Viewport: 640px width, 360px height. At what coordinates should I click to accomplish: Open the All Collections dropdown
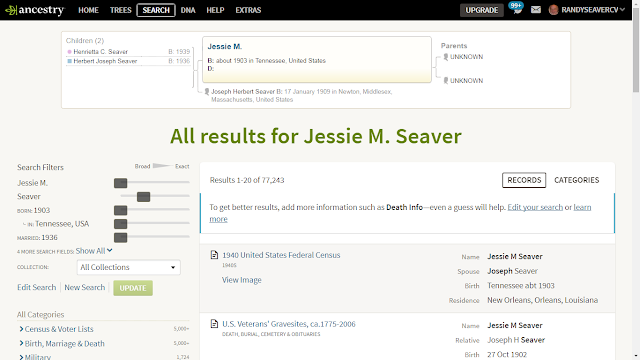click(x=129, y=267)
